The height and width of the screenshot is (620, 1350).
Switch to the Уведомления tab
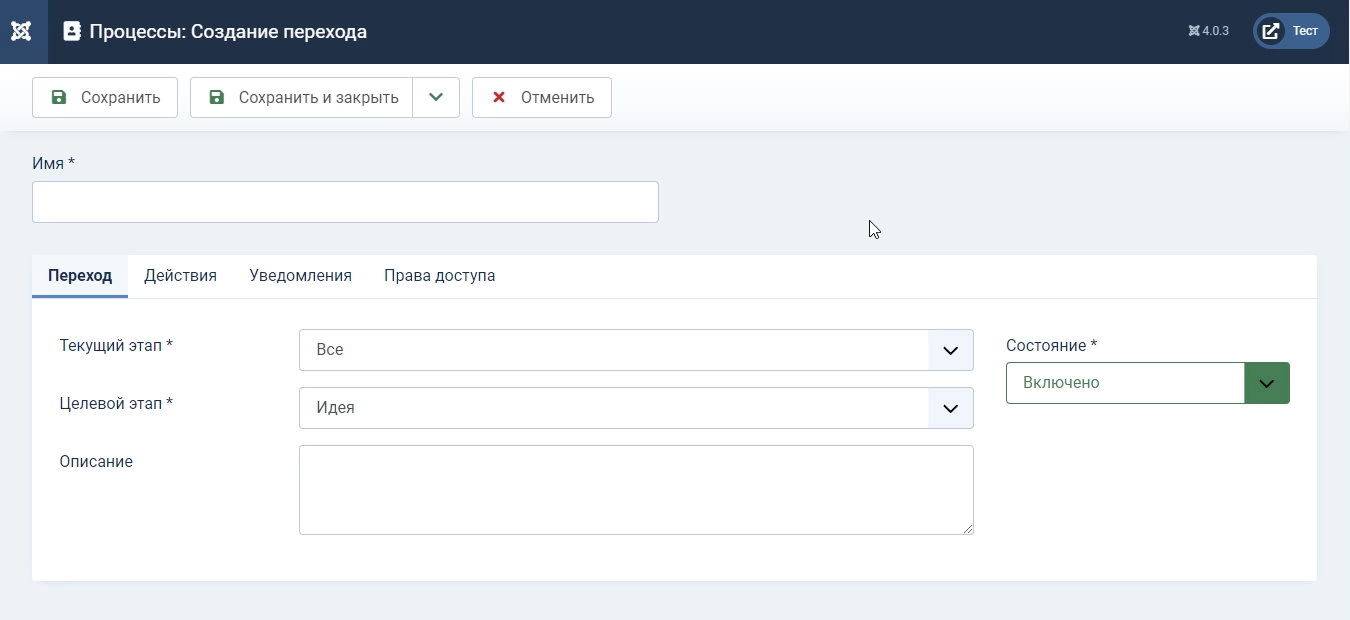click(x=300, y=276)
